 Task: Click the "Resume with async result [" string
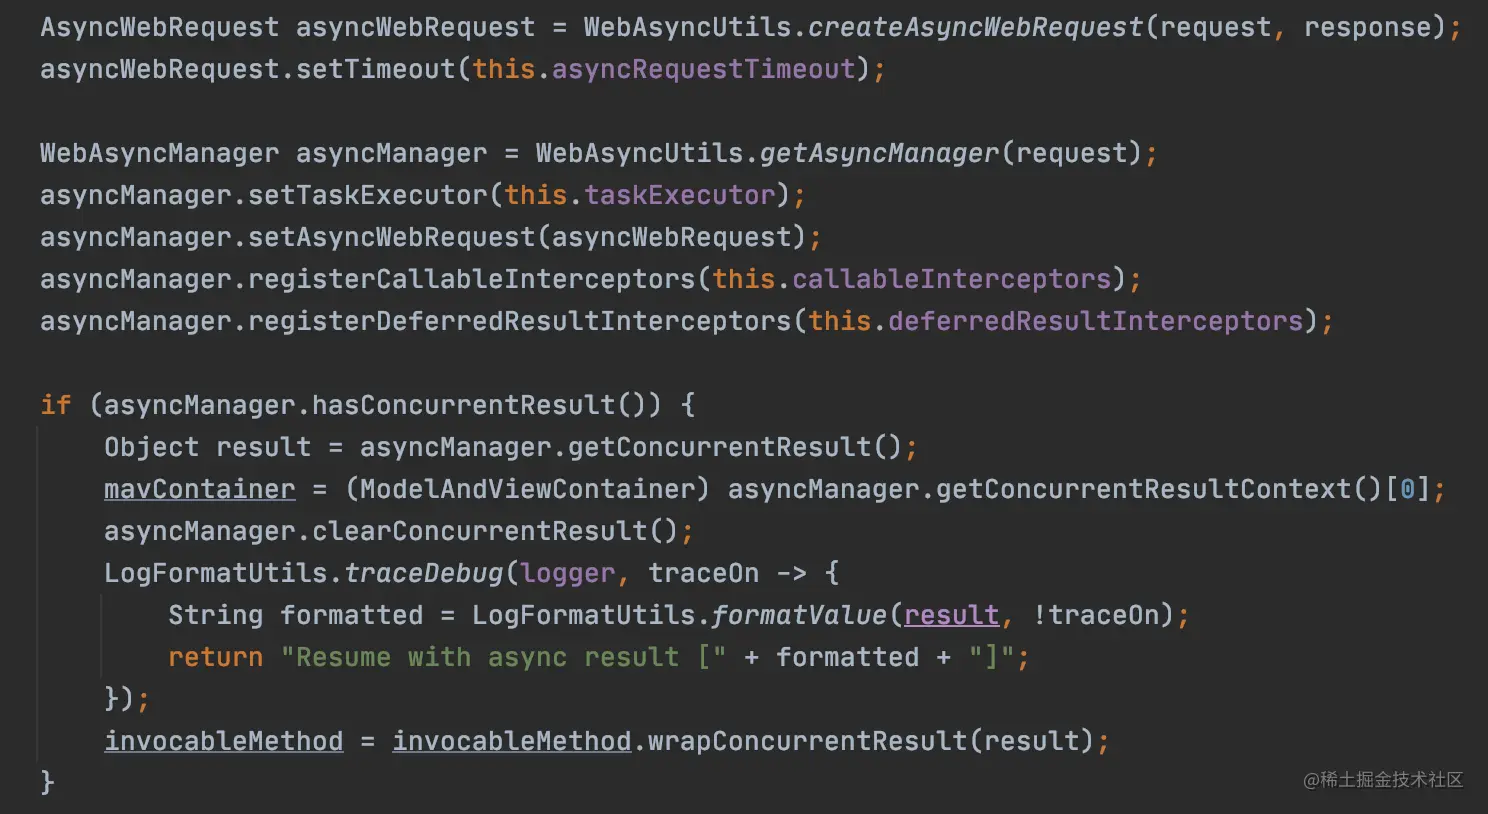[503, 657]
